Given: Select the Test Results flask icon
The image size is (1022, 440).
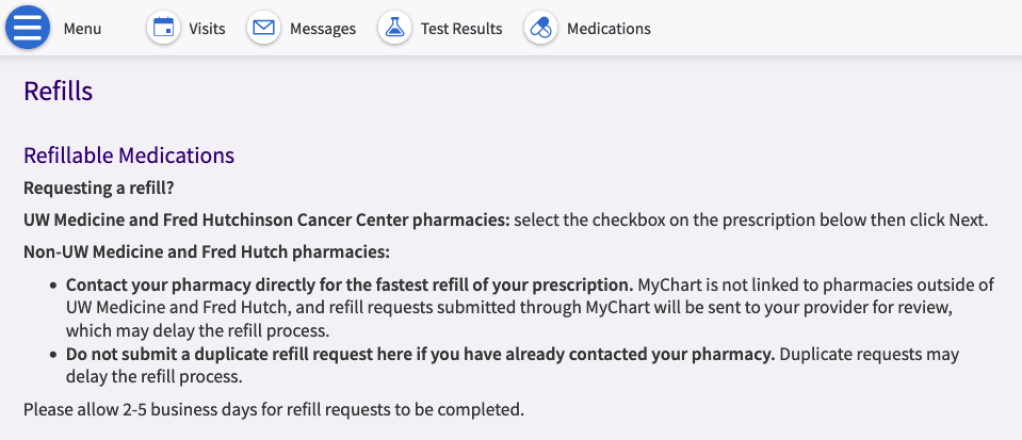Looking at the screenshot, I should point(395,28).
